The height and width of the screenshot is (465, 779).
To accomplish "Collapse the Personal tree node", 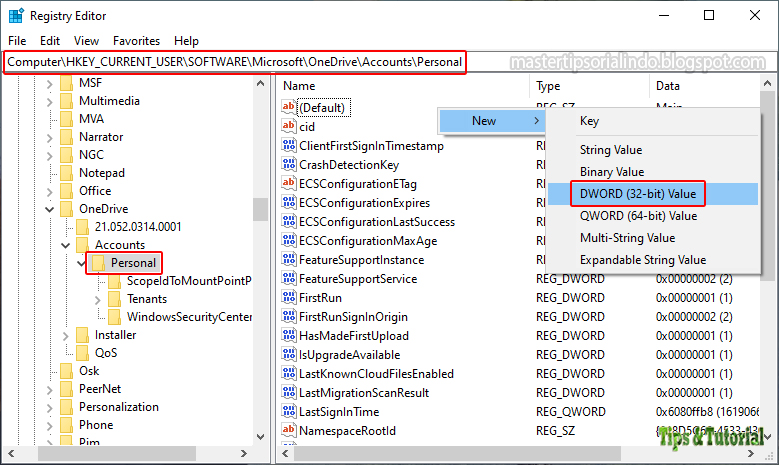I will pos(81,263).
